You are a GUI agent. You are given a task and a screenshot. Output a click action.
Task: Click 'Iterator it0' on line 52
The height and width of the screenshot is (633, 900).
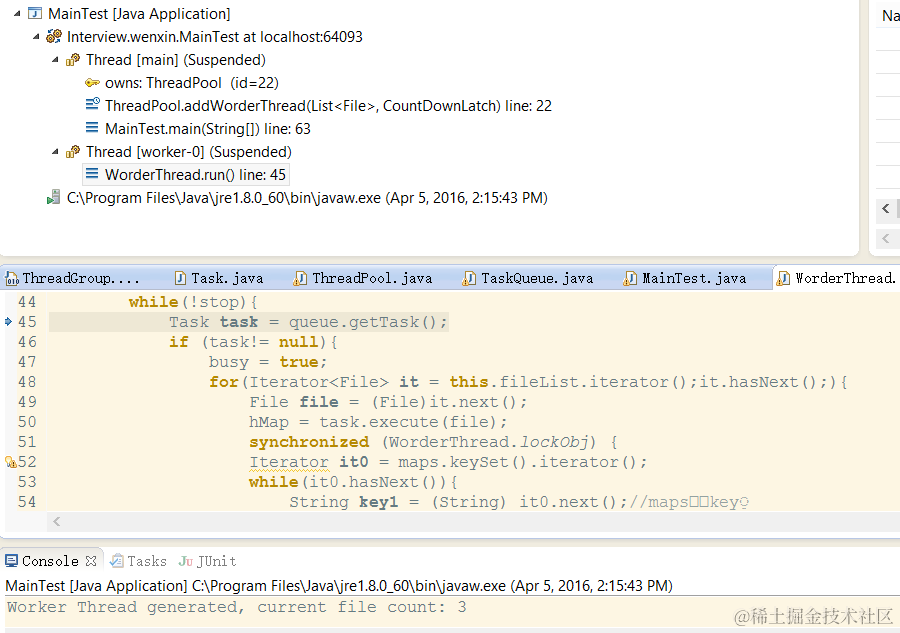(309, 462)
